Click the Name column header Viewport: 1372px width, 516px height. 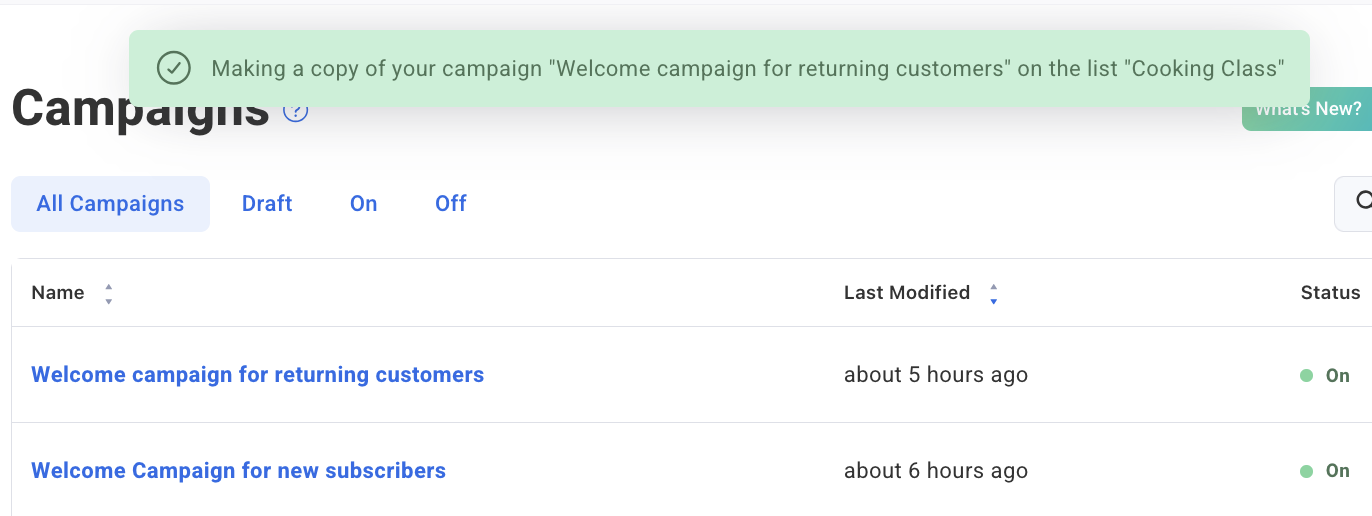coord(58,293)
